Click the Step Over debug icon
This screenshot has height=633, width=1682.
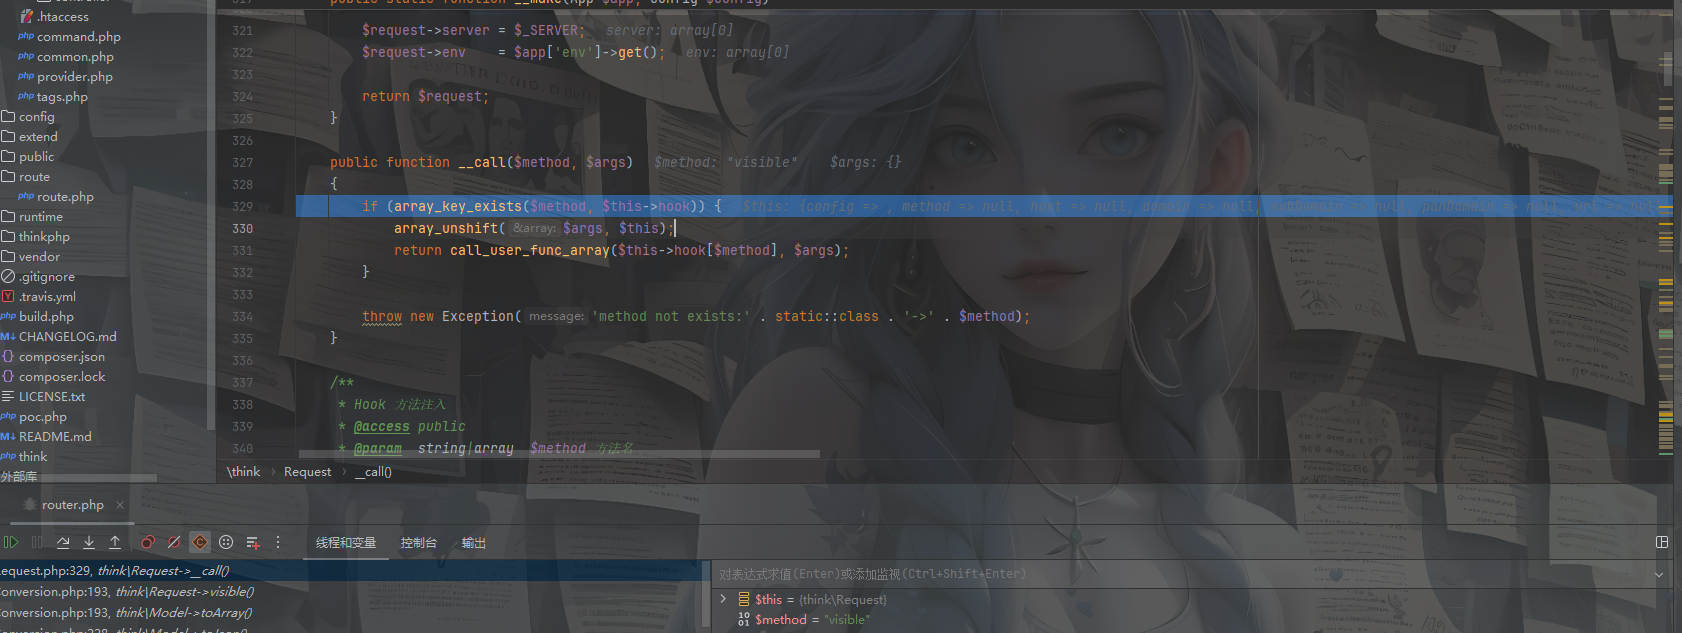[x=63, y=542]
